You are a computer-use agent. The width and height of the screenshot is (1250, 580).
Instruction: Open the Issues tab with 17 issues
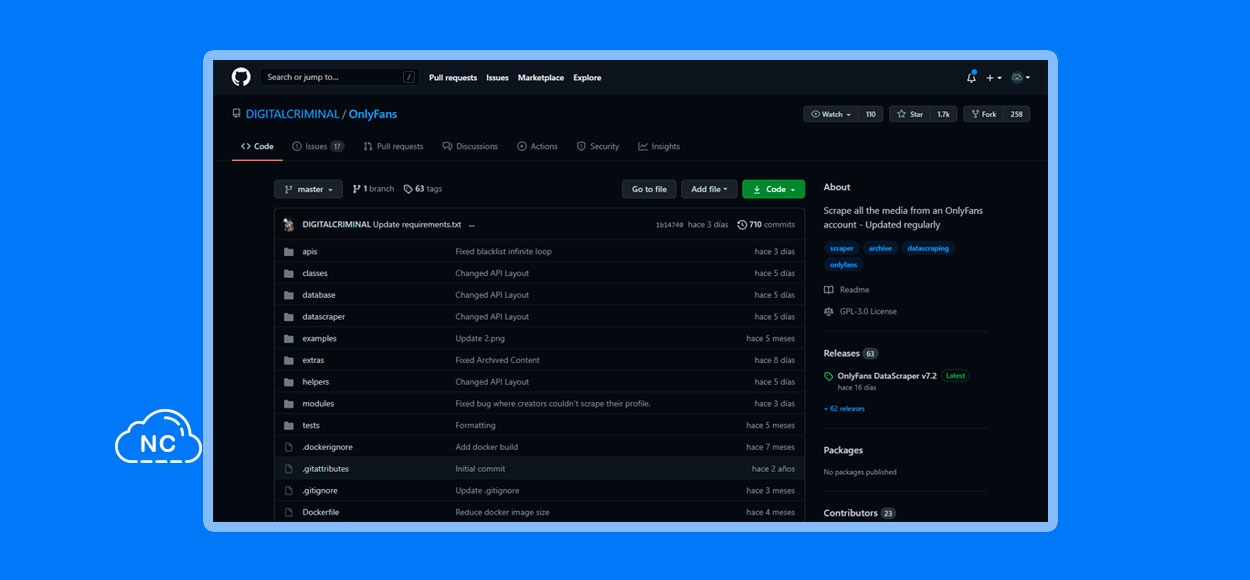click(318, 147)
